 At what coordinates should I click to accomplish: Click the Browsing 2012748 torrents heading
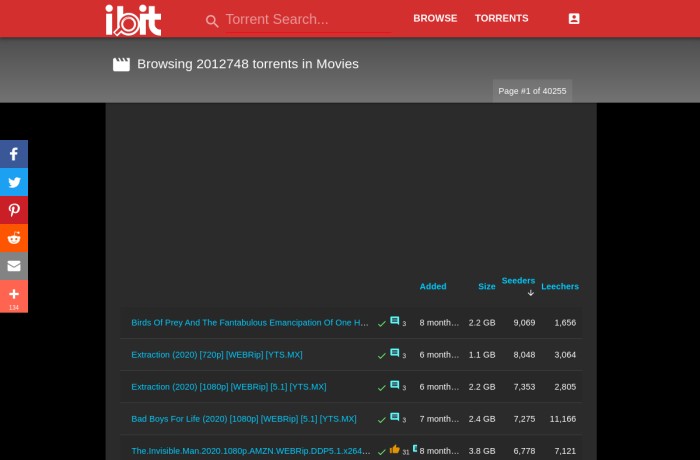coord(248,64)
